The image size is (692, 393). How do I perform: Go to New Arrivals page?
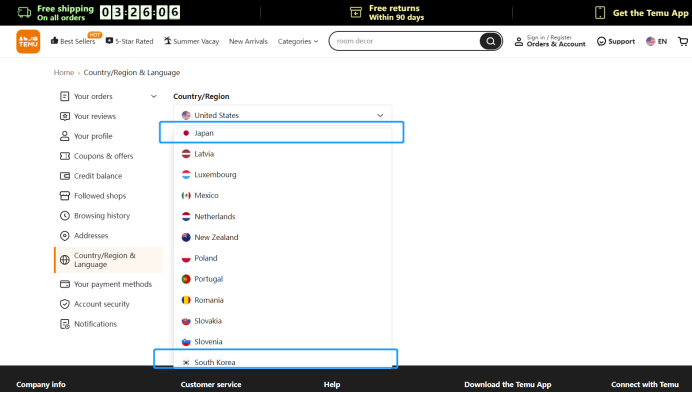[248, 42]
